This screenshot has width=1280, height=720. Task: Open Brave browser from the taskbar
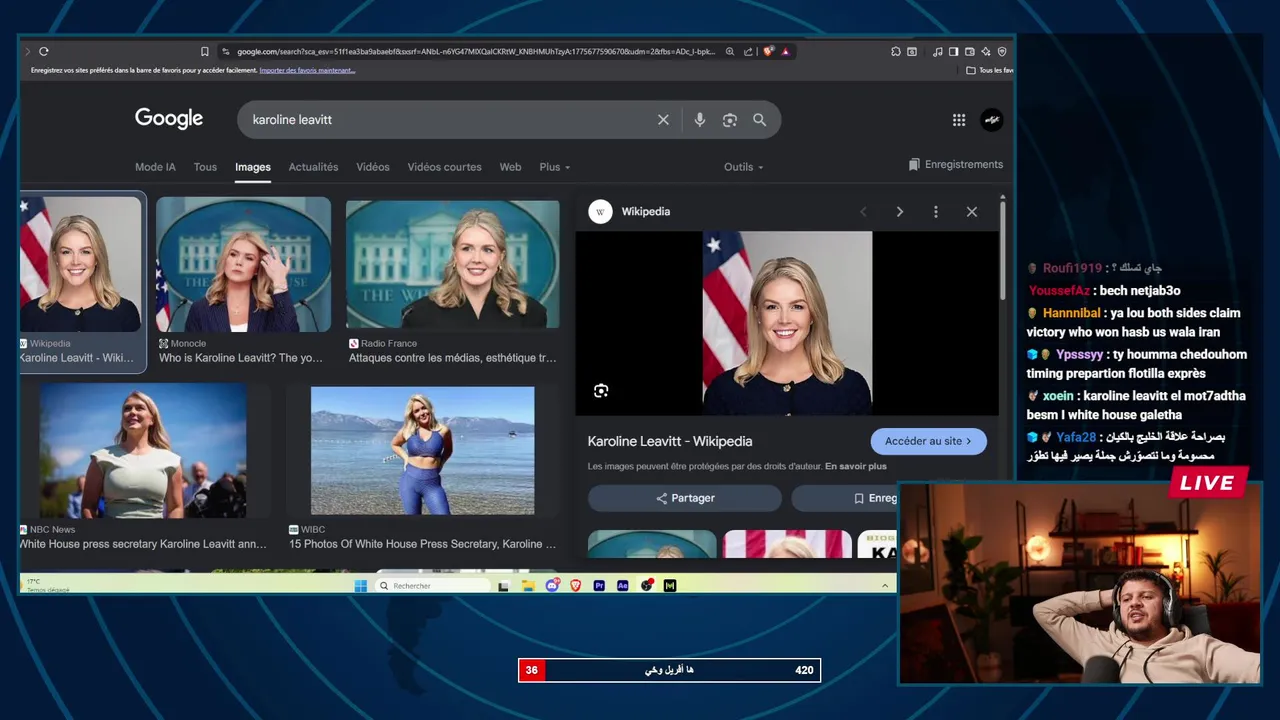click(575, 586)
